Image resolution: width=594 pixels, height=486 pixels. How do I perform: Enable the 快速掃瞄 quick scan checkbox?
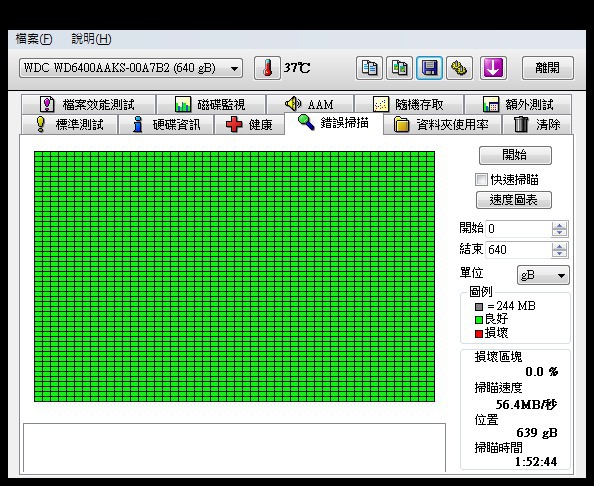[481, 180]
